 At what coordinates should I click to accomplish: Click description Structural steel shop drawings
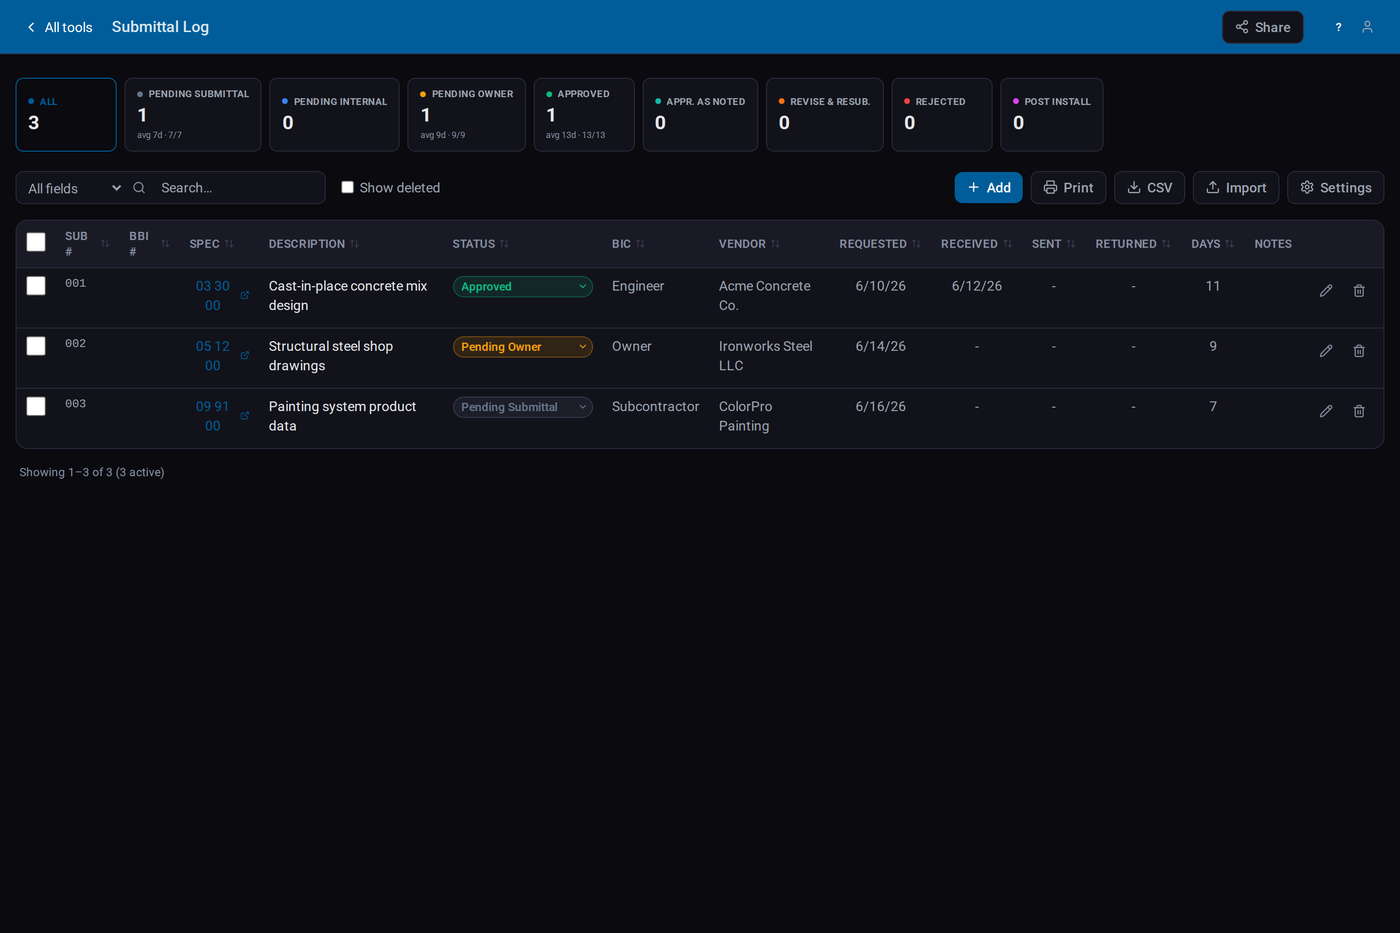tap(331, 356)
